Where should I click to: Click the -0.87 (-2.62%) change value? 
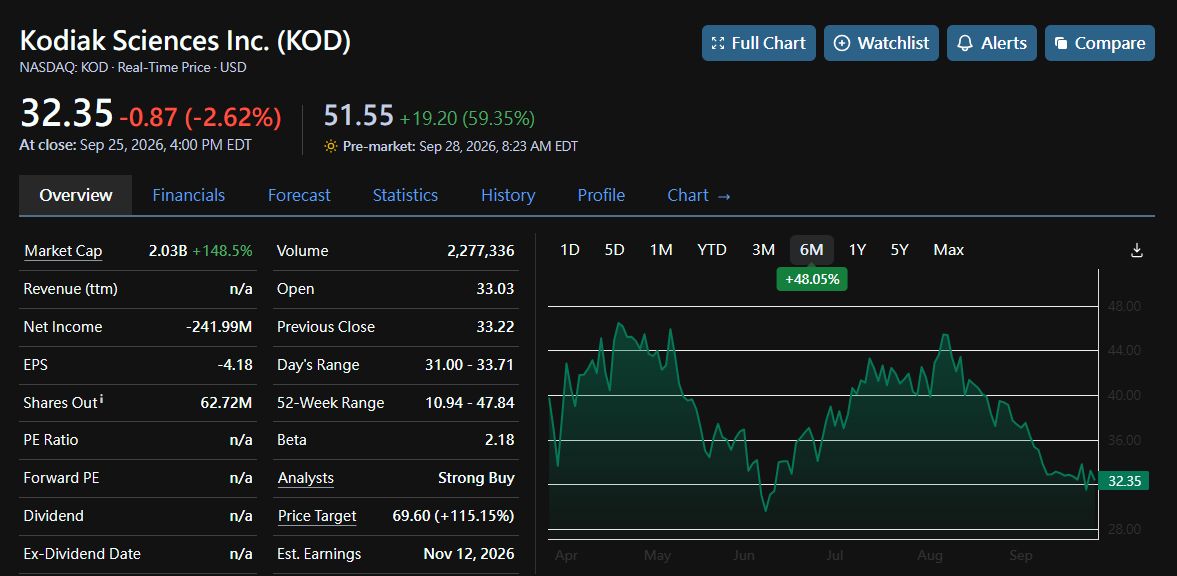(200, 117)
